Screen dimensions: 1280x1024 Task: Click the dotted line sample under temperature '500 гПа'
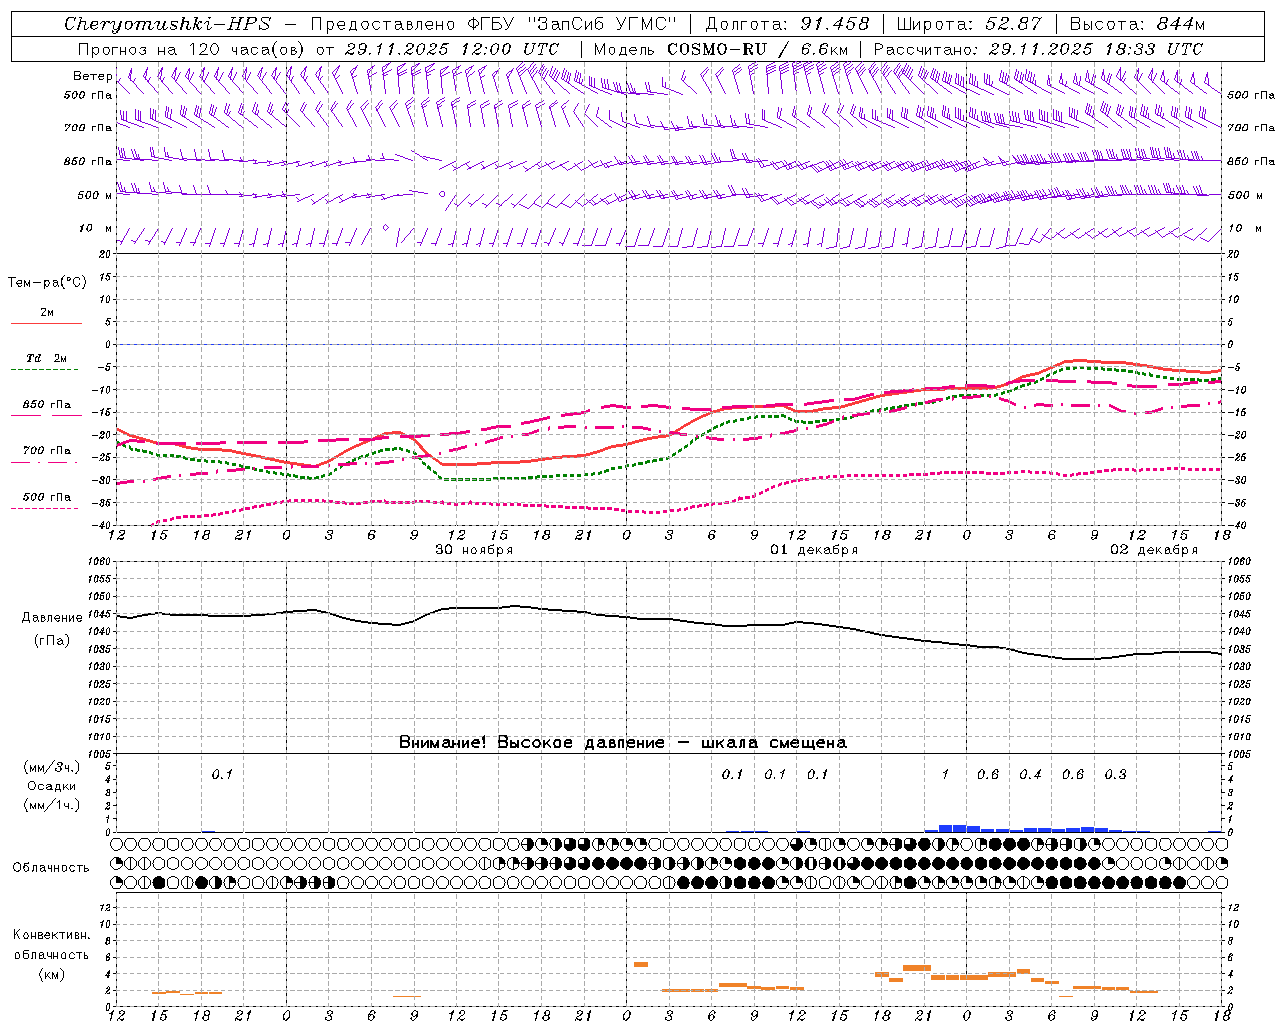point(46,508)
